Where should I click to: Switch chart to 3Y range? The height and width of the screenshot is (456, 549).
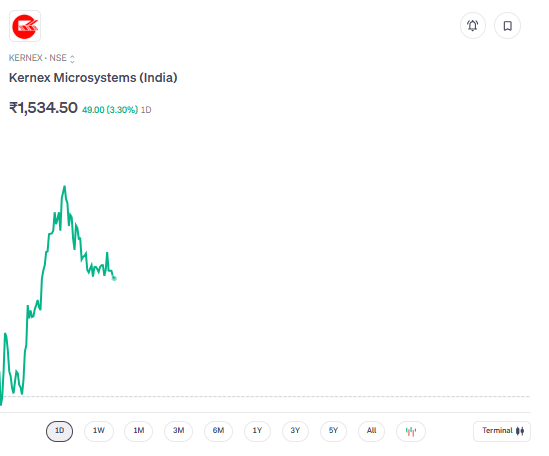[x=295, y=431]
